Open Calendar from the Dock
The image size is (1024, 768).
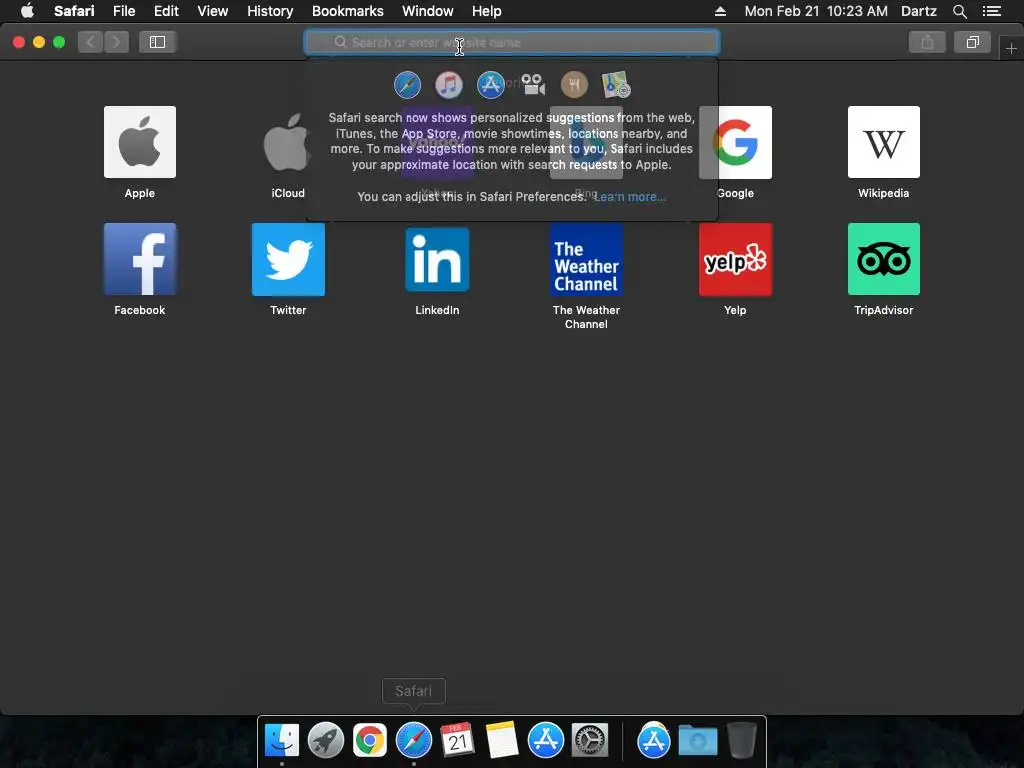(458, 741)
